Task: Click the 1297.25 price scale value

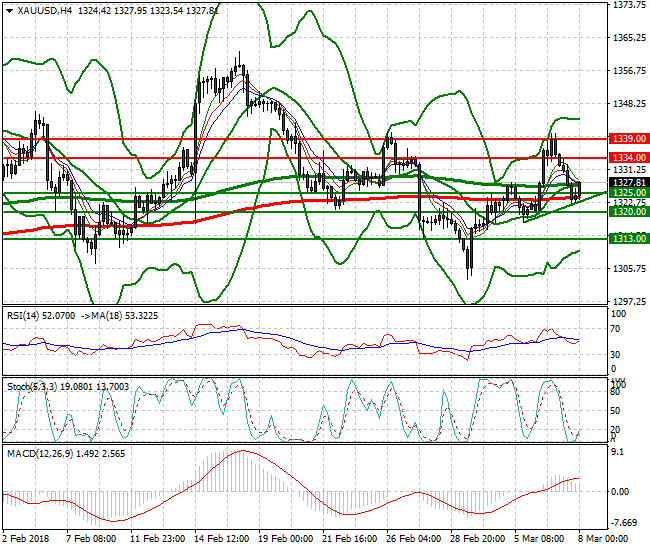Action: pyautogui.click(x=629, y=301)
